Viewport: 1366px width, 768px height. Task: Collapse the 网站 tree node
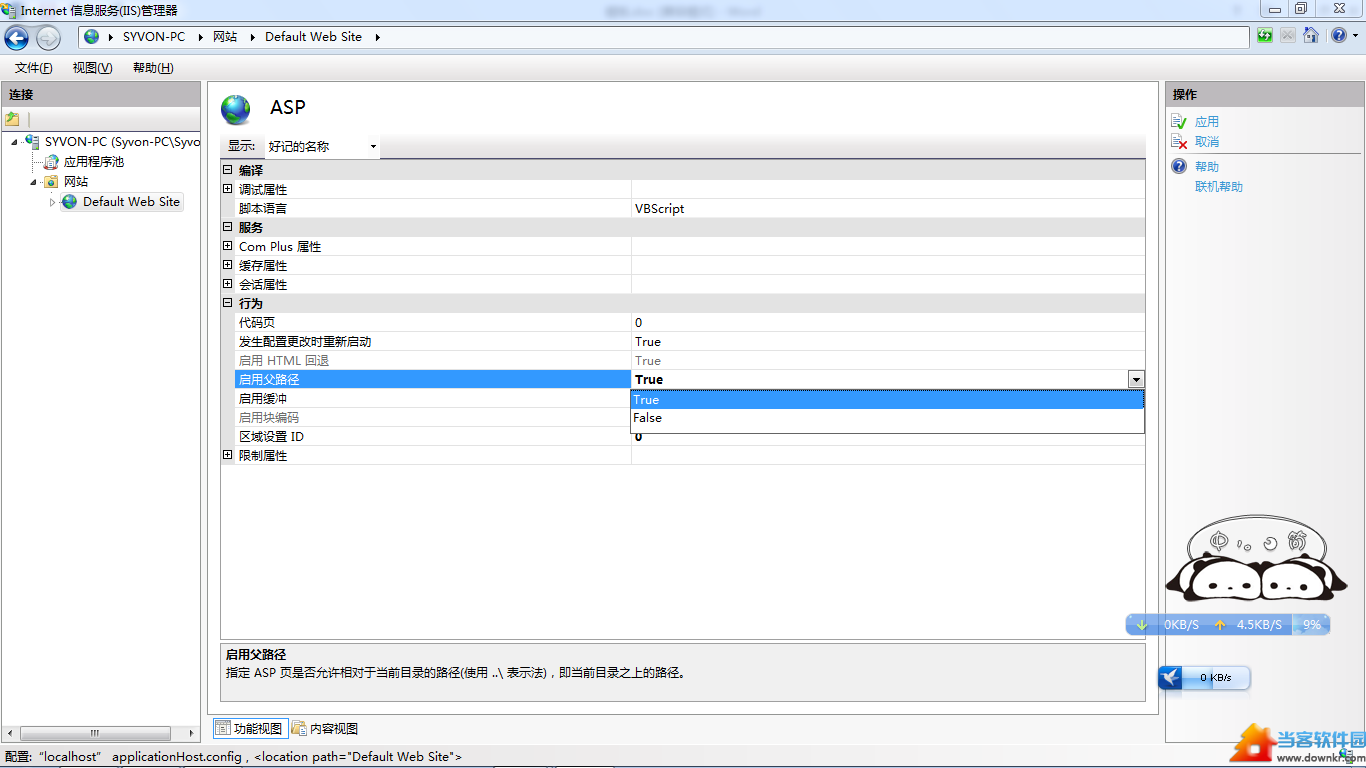(33, 182)
